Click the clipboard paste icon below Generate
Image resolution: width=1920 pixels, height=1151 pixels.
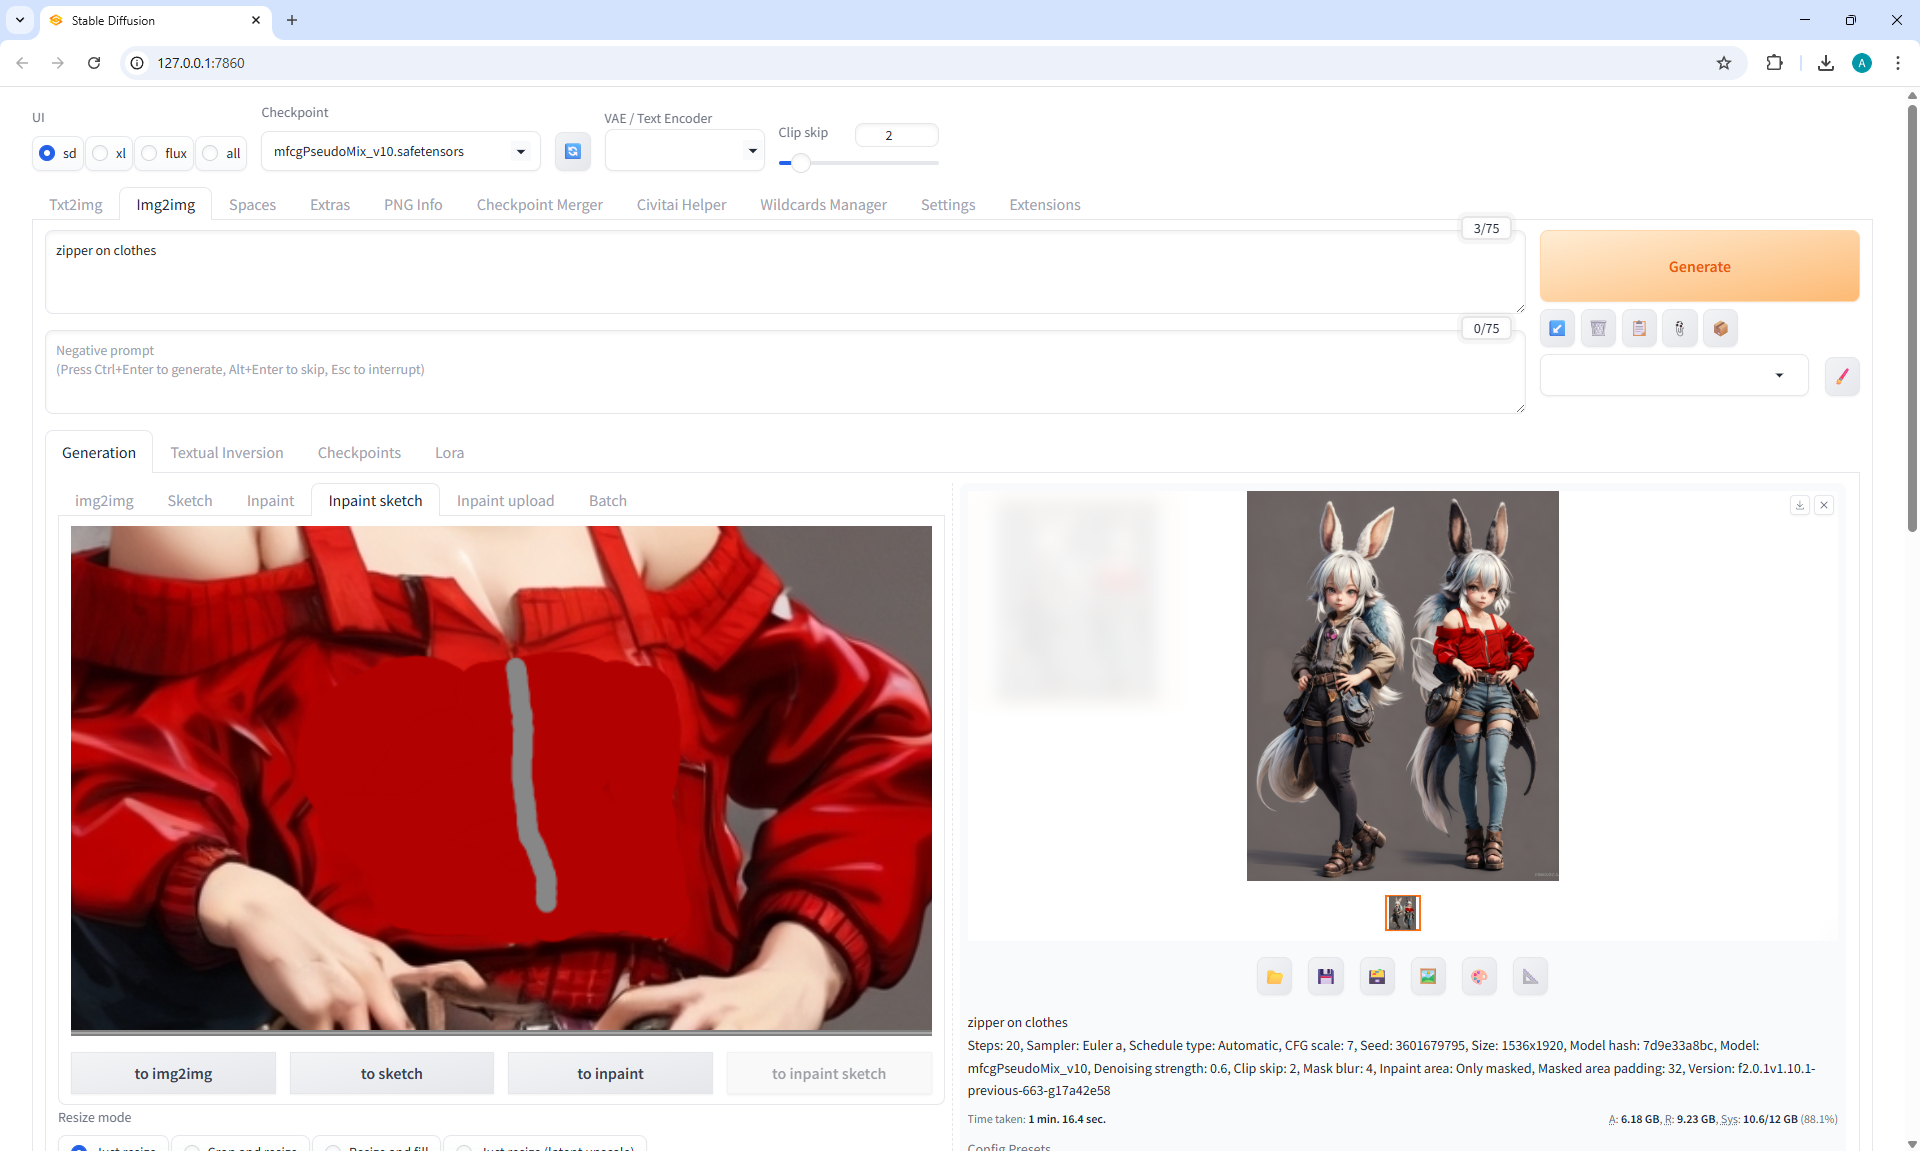click(x=1639, y=328)
